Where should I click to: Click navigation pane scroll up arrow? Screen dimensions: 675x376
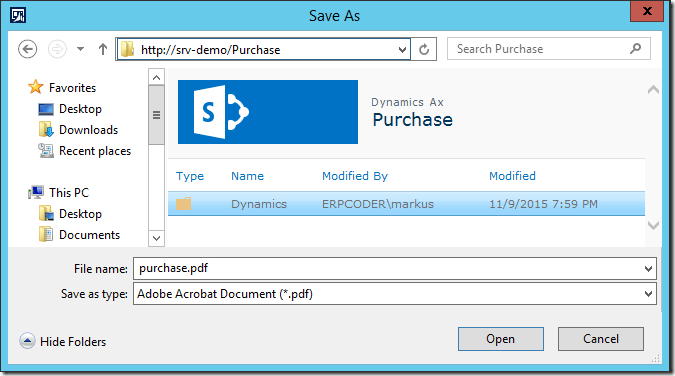pos(156,78)
